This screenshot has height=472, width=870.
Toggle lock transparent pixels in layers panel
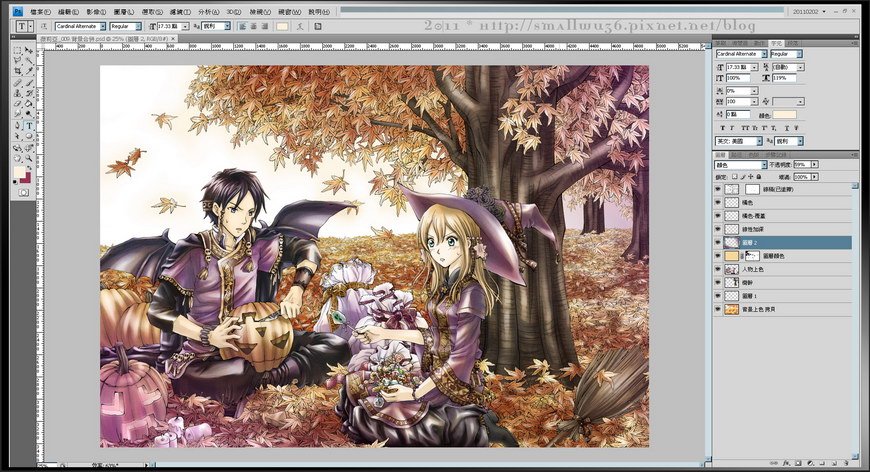click(735, 176)
